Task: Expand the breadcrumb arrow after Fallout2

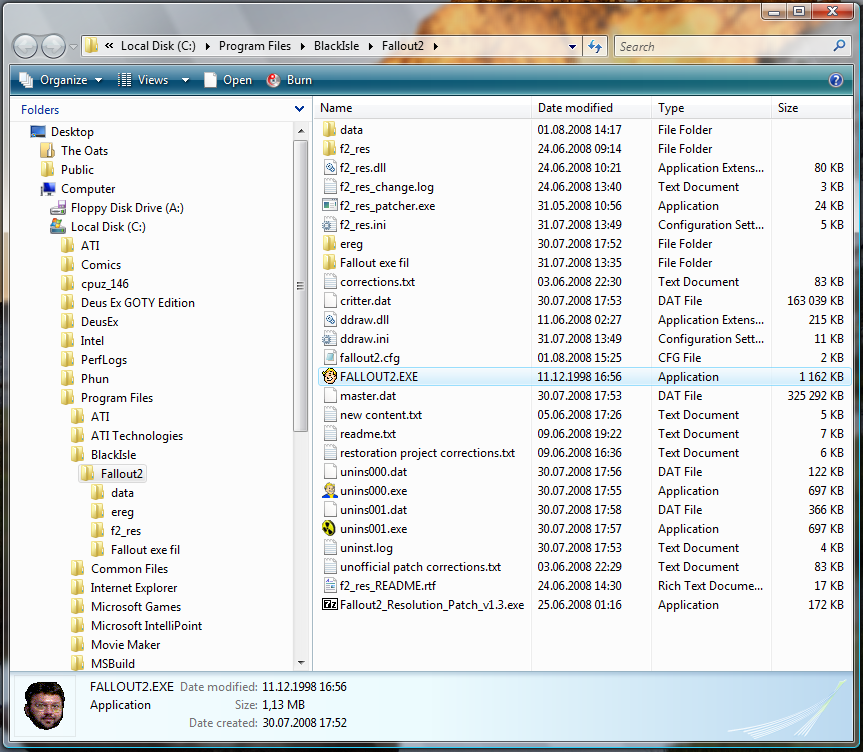Action: (435, 46)
